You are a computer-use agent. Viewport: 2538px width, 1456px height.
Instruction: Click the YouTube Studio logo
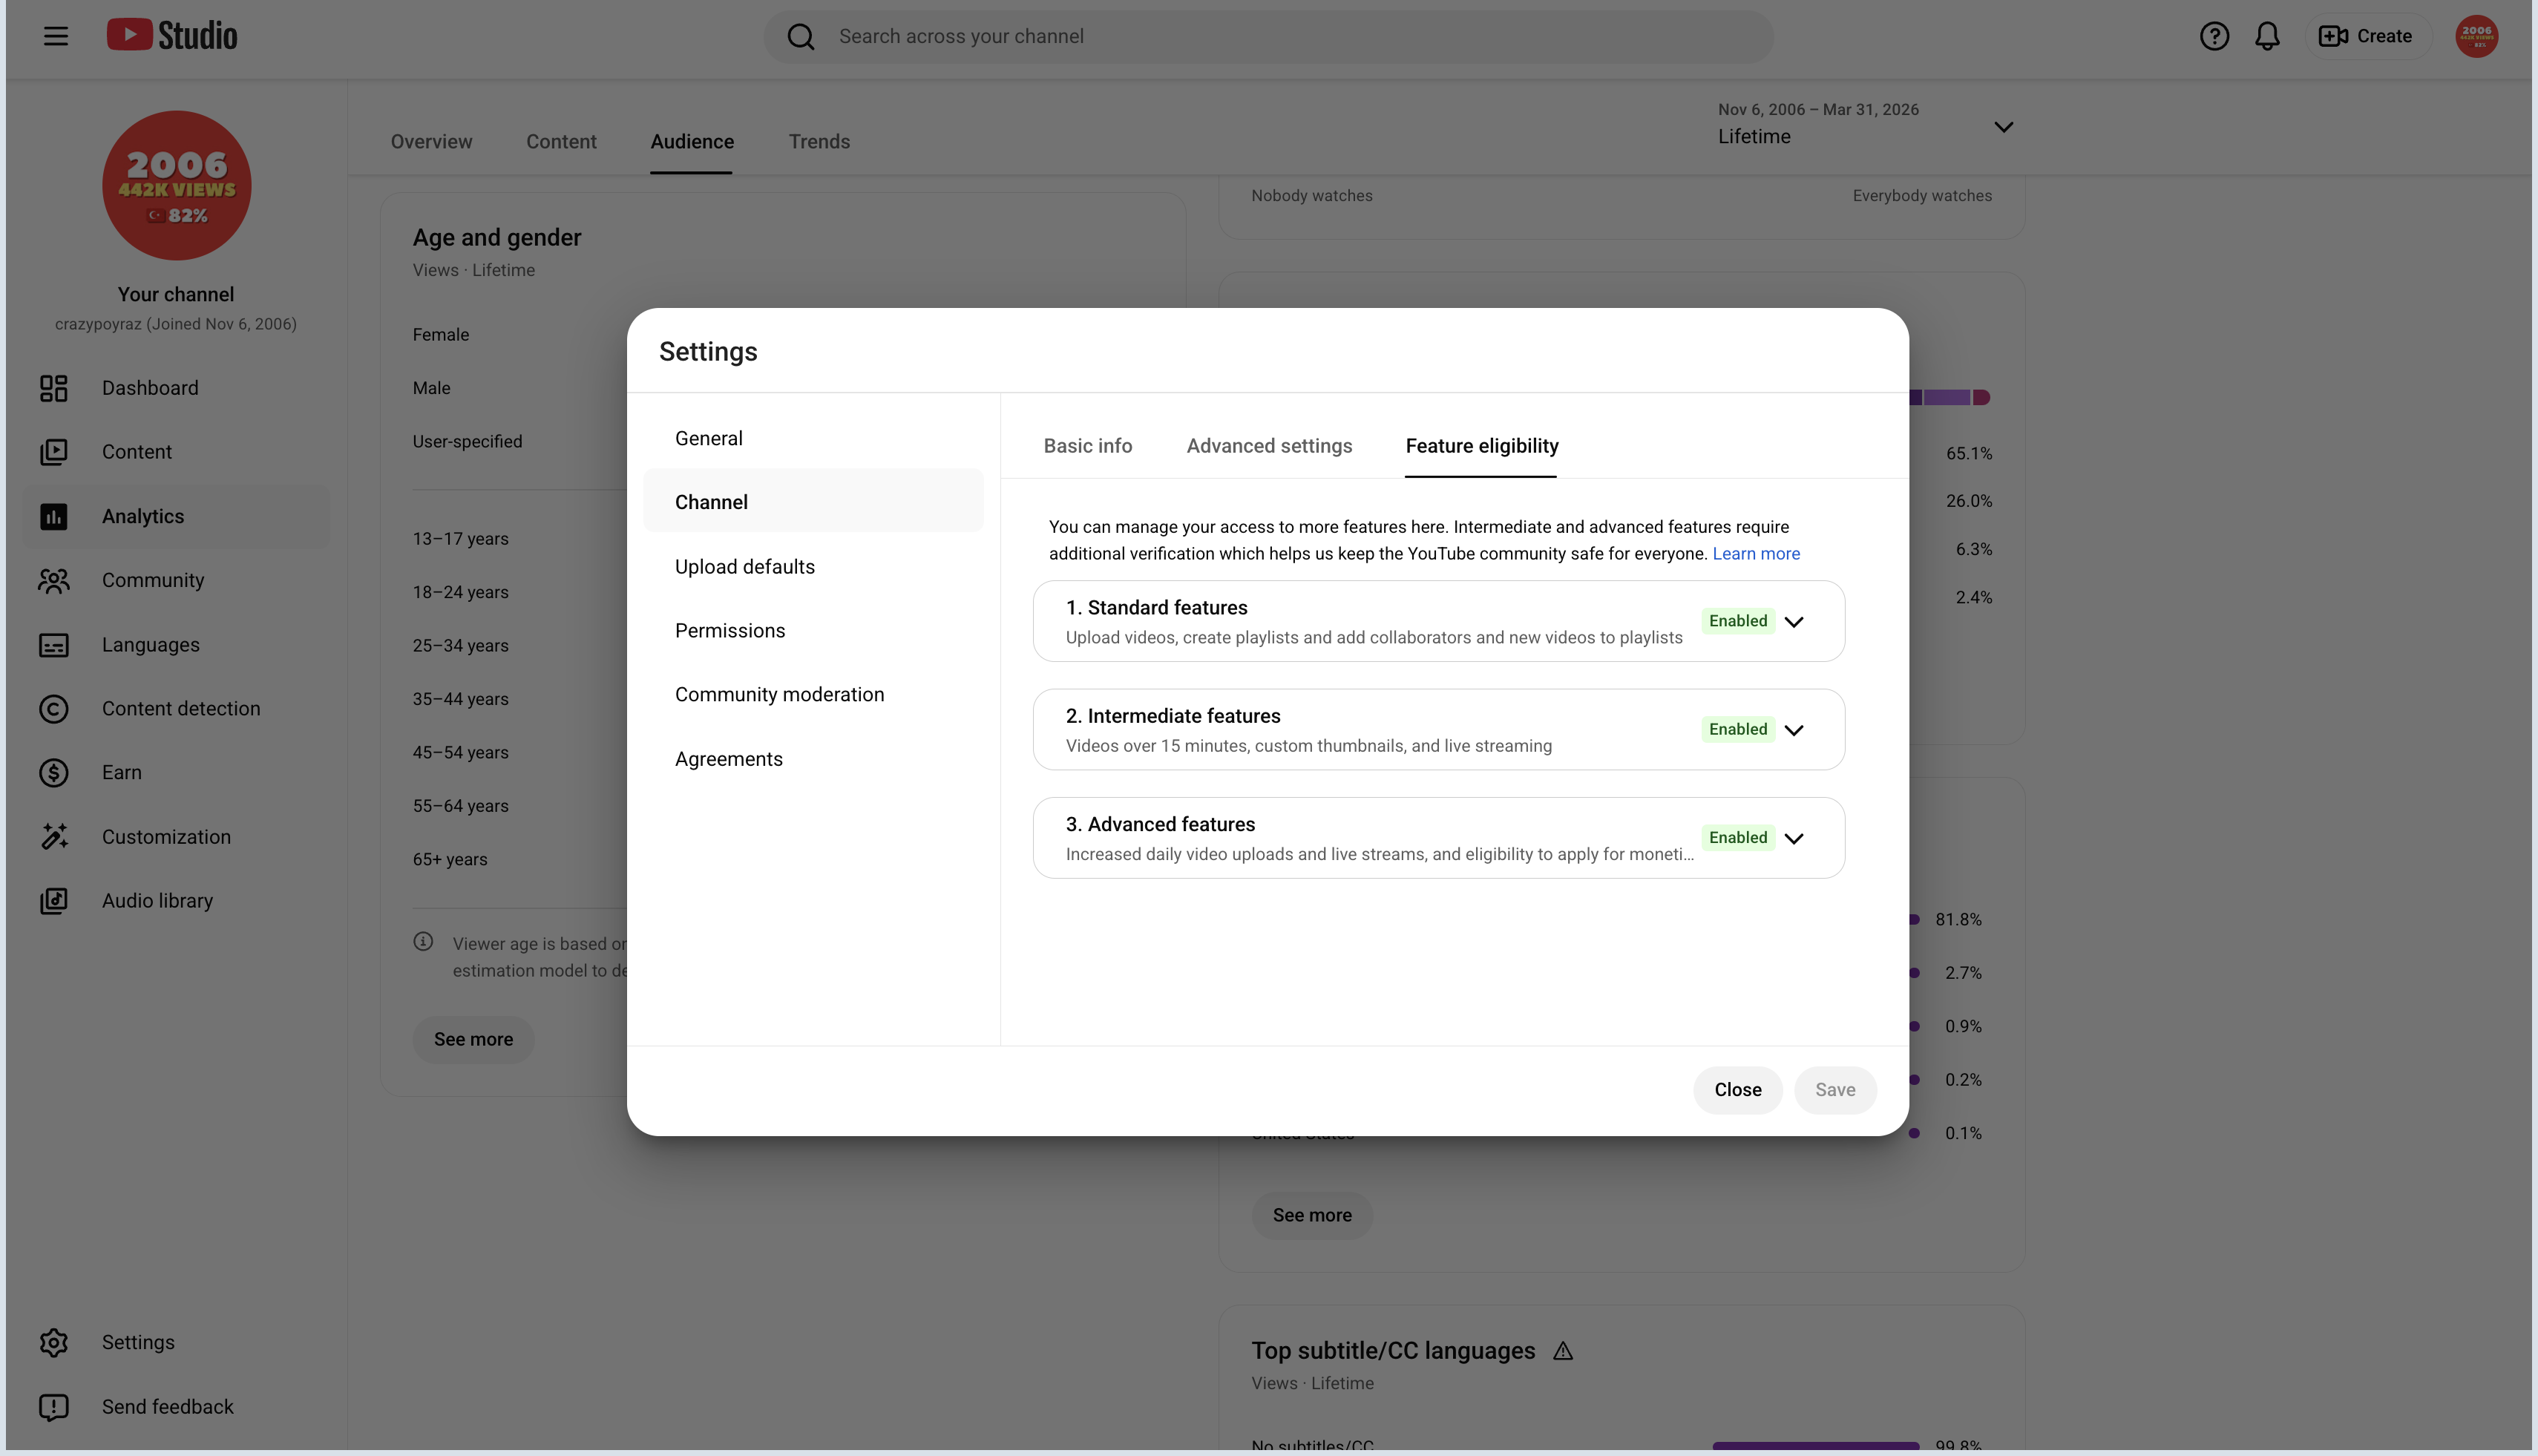coord(172,35)
